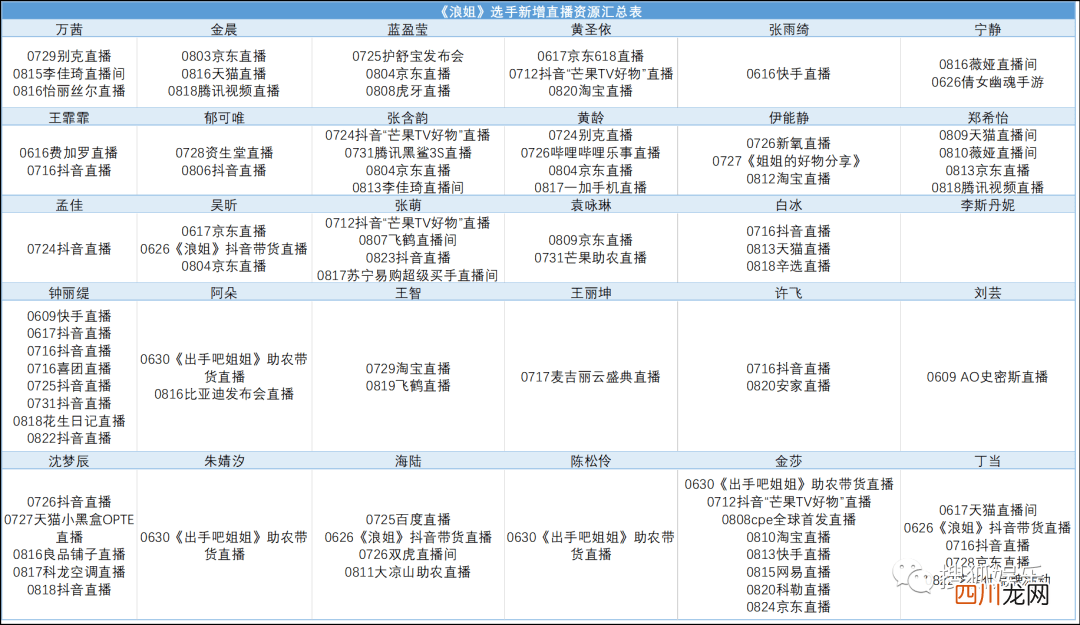
Task: Click the entry 0617京东618直播
Action: 591,56
